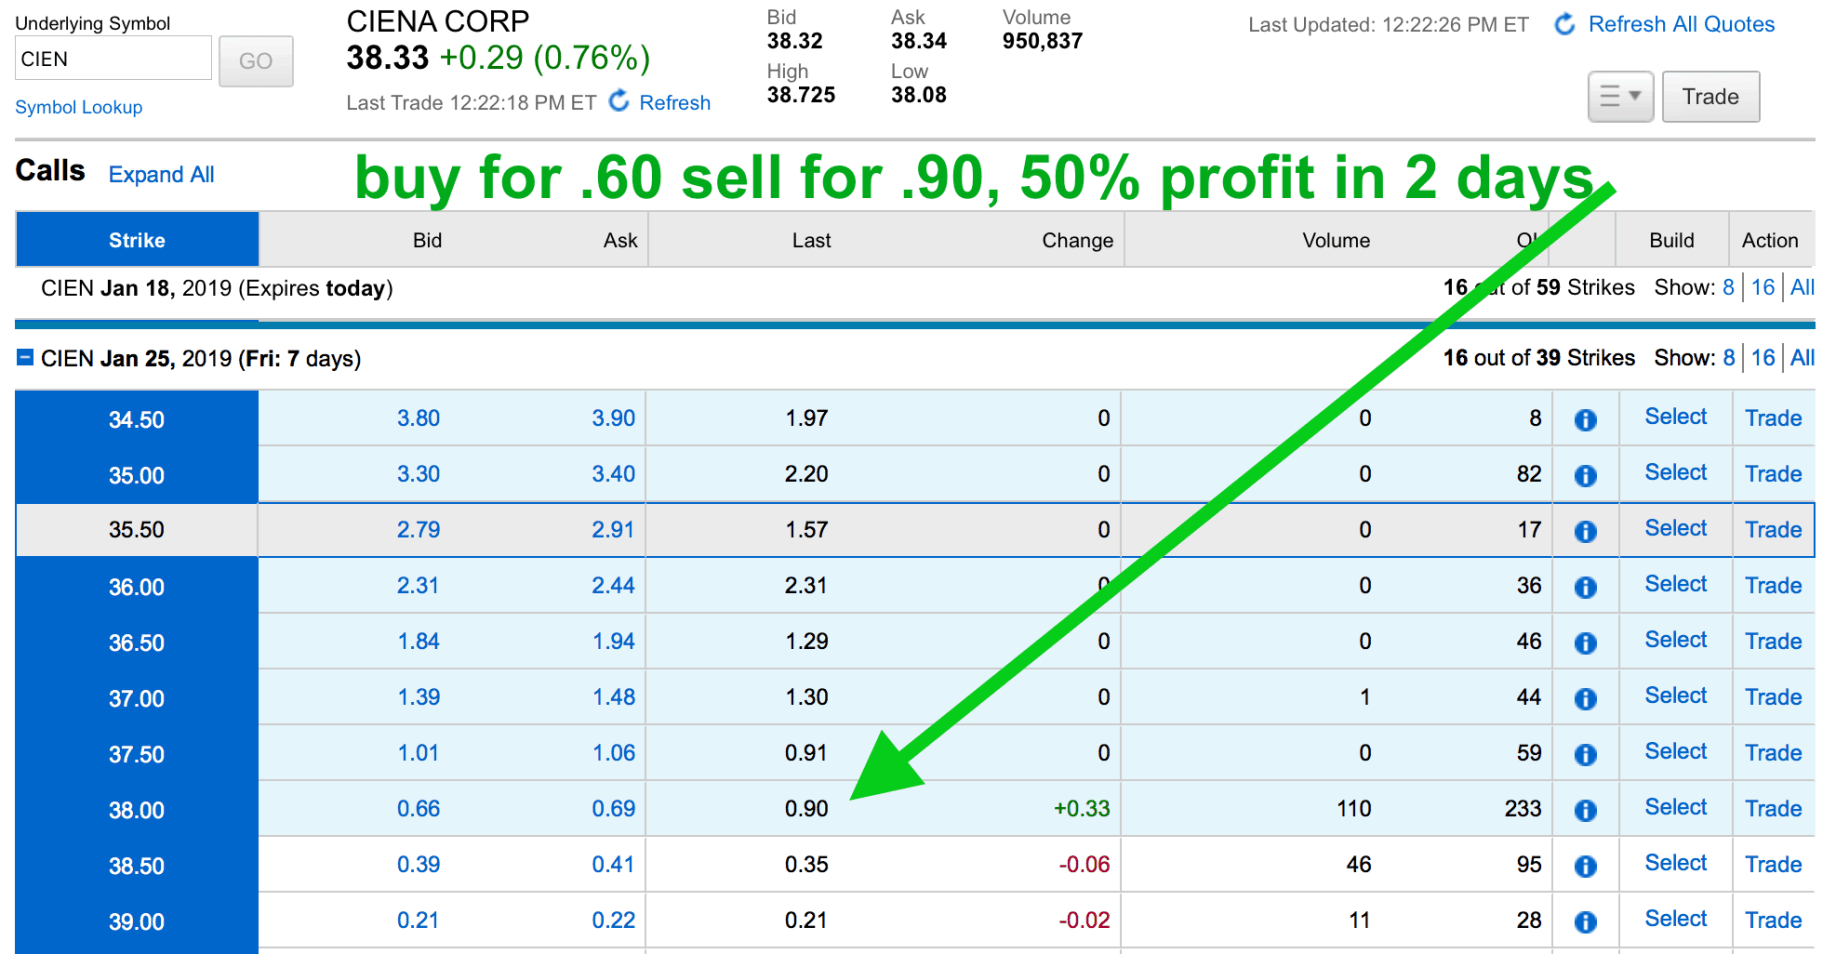Open info icon for 39.00 strike
This screenshot has width=1836, height=954.
point(1585,922)
